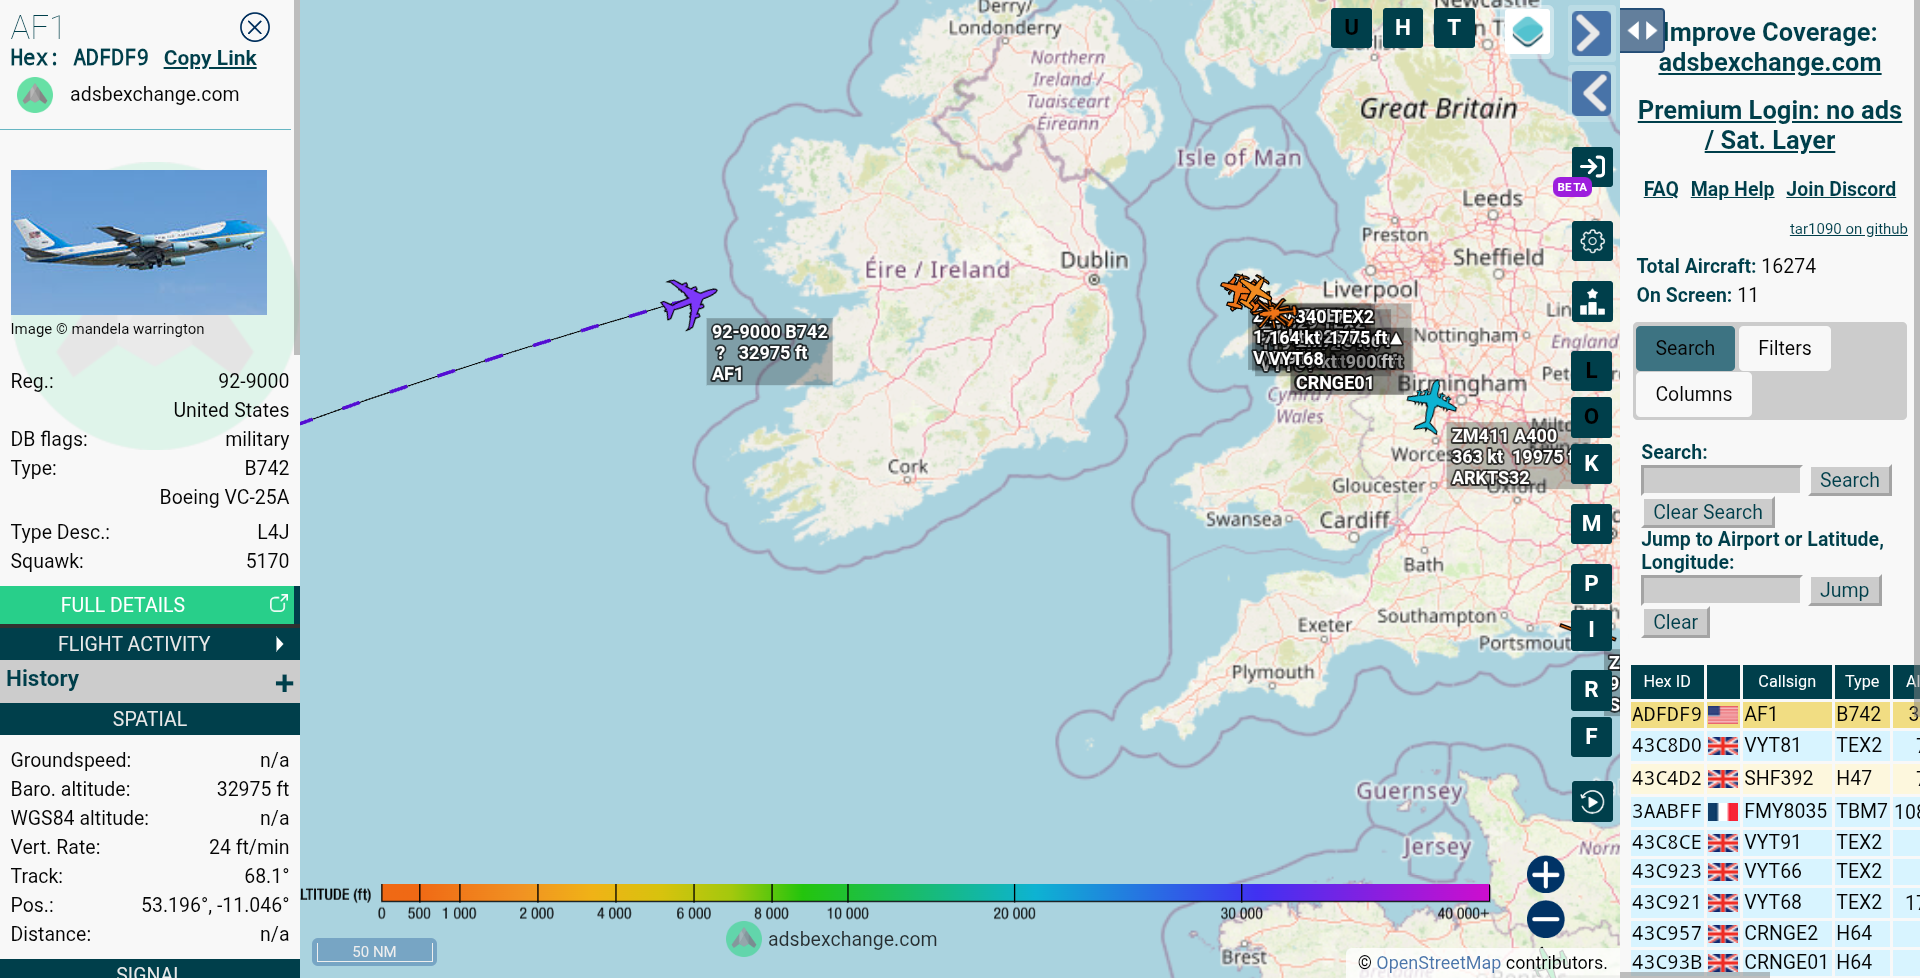This screenshot has width=1920, height=978.
Task: Click the T map toggle button
Action: coord(1454,28)
